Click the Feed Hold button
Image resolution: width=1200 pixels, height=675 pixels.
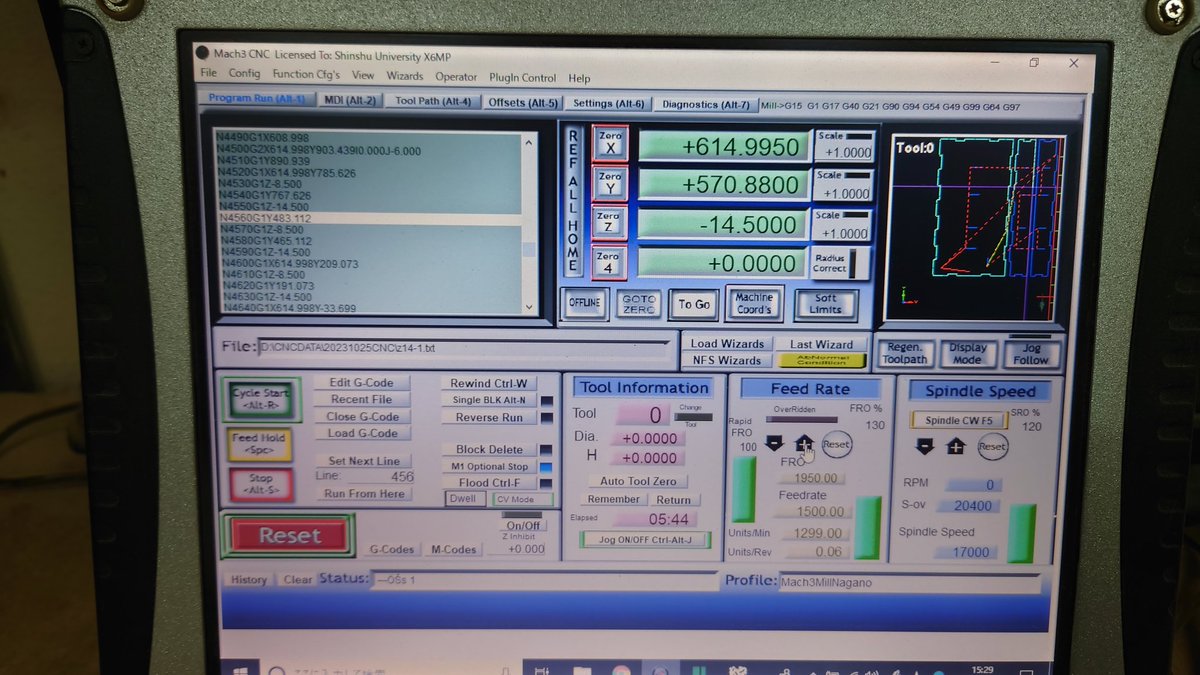(x=260, y=444)
